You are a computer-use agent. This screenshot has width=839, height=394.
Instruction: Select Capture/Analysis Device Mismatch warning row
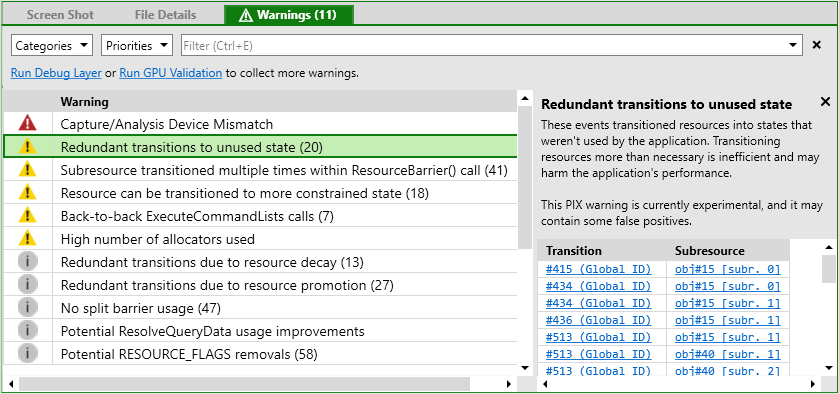coord(260,124)
